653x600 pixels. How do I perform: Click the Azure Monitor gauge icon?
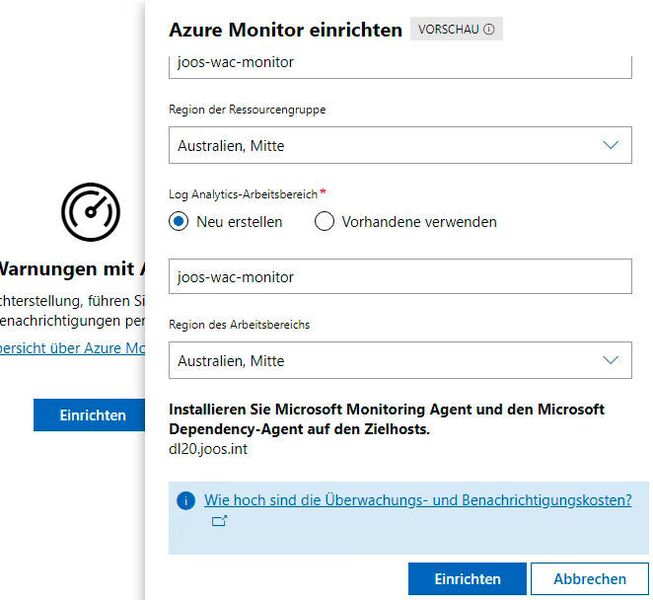point(91,212)
